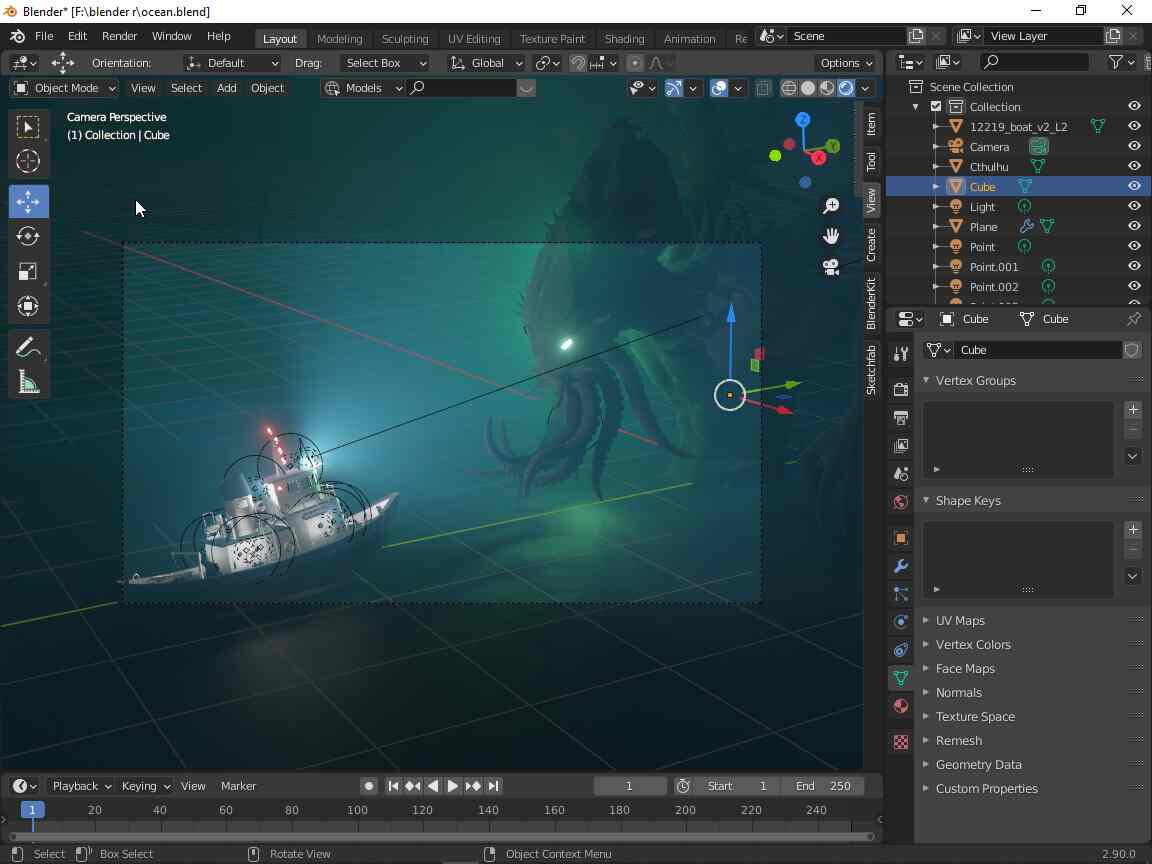Screen dimensions: 1152x864
Task: Select the Measure tool
Action: pyautogui.click(x=28, y=383)
